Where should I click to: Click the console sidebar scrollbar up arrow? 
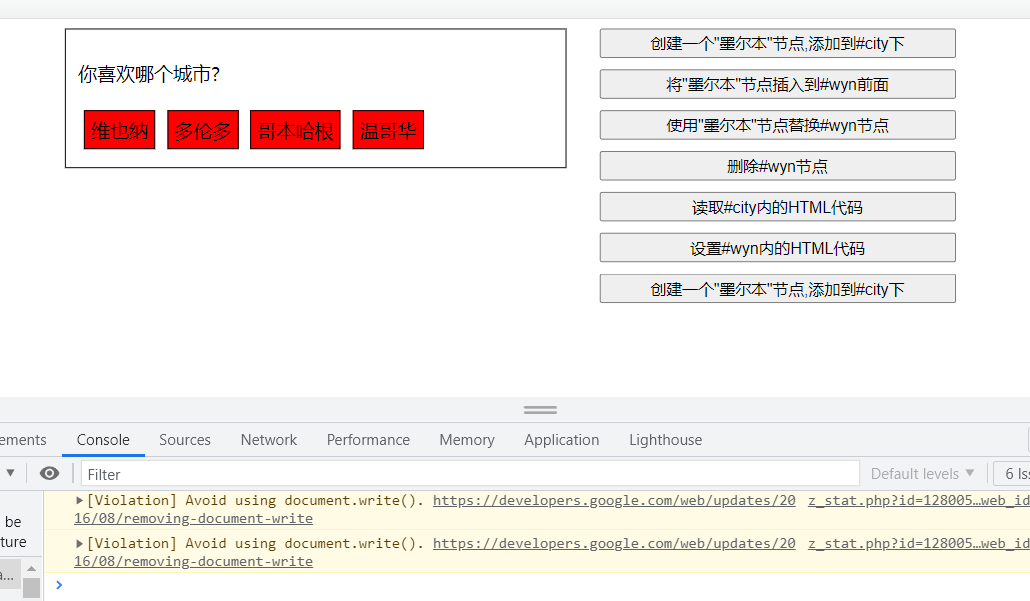[31, 568]
